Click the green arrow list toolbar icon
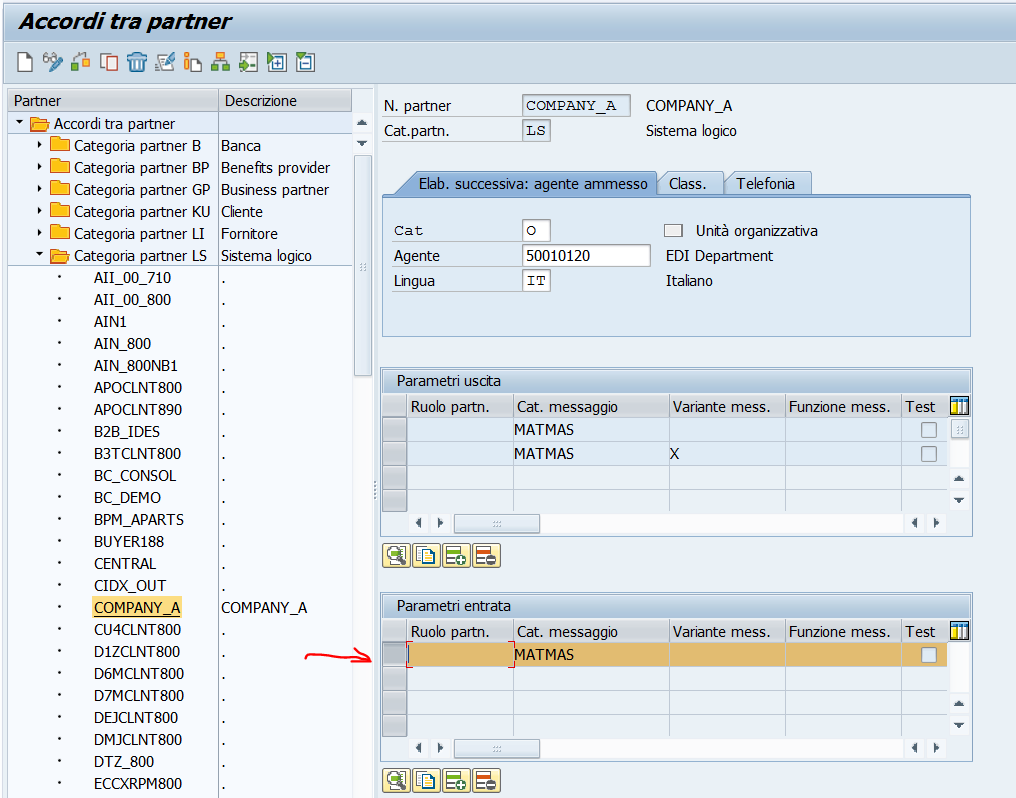This screenshot has width=1016, height=798. pos(248,62)
